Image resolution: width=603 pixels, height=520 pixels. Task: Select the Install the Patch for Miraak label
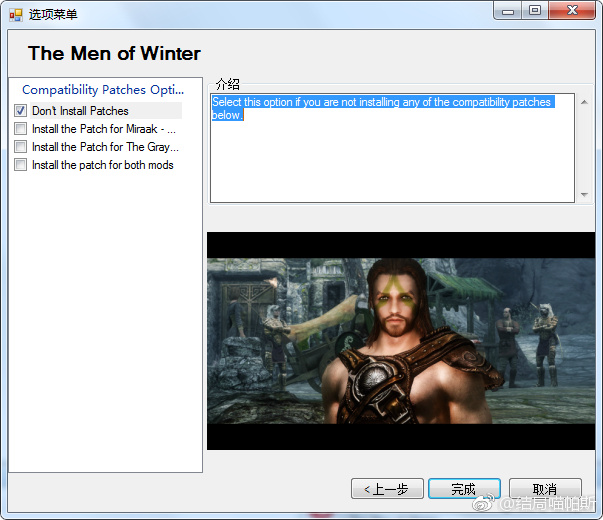(x=104, y=129)
